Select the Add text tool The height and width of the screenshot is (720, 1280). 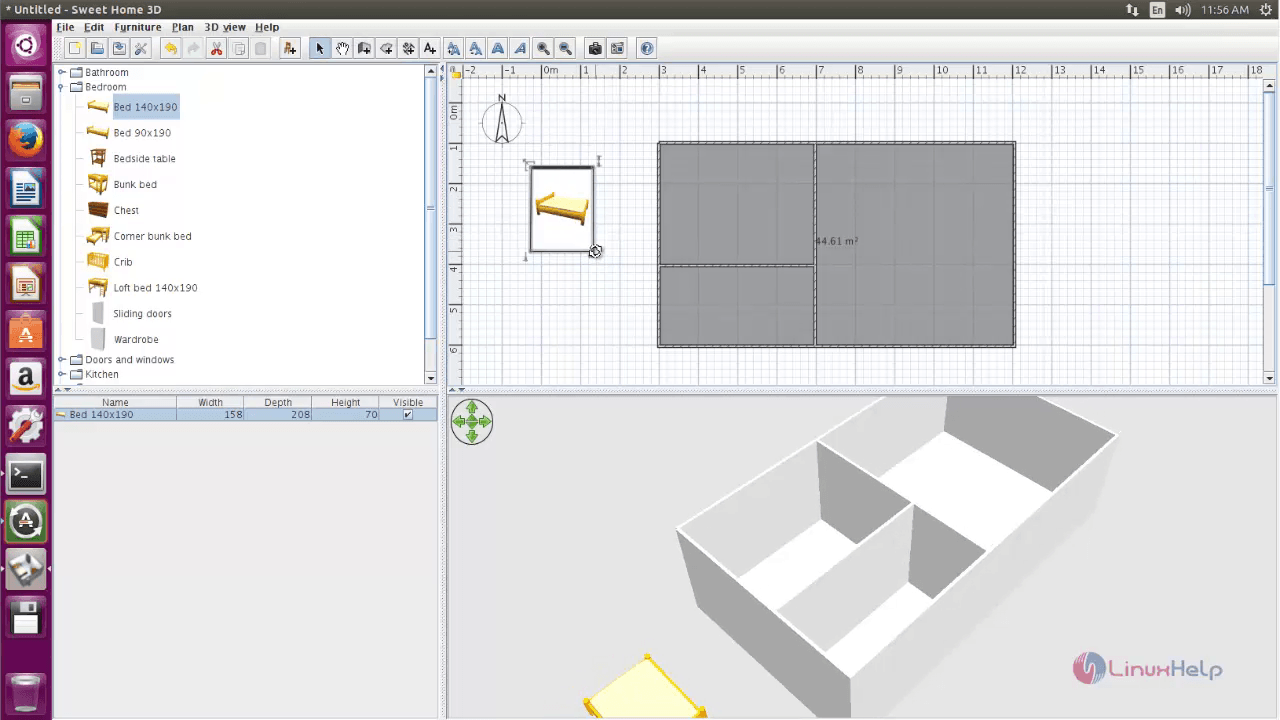(430, 48)
